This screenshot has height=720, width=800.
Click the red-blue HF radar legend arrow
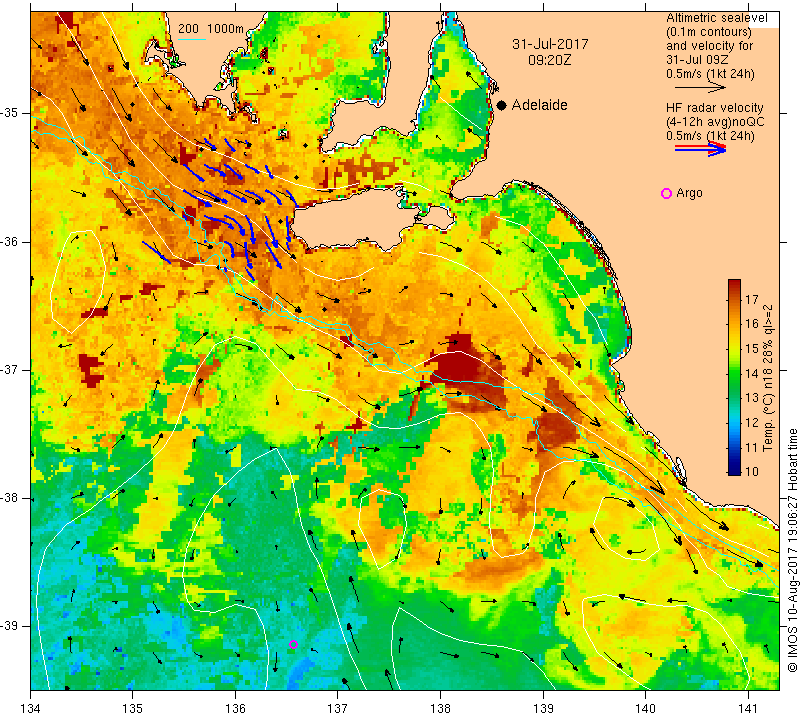[700, 149]
